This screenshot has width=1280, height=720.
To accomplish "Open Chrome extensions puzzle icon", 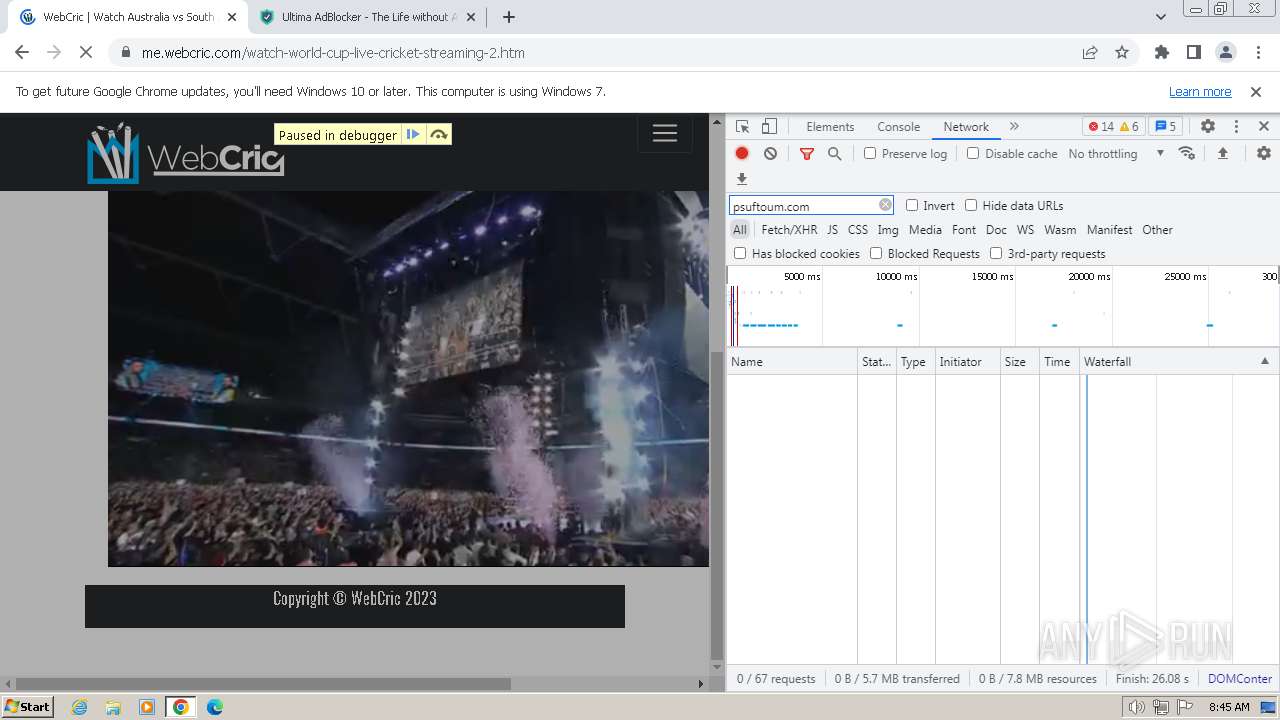I will (1161, 53).
